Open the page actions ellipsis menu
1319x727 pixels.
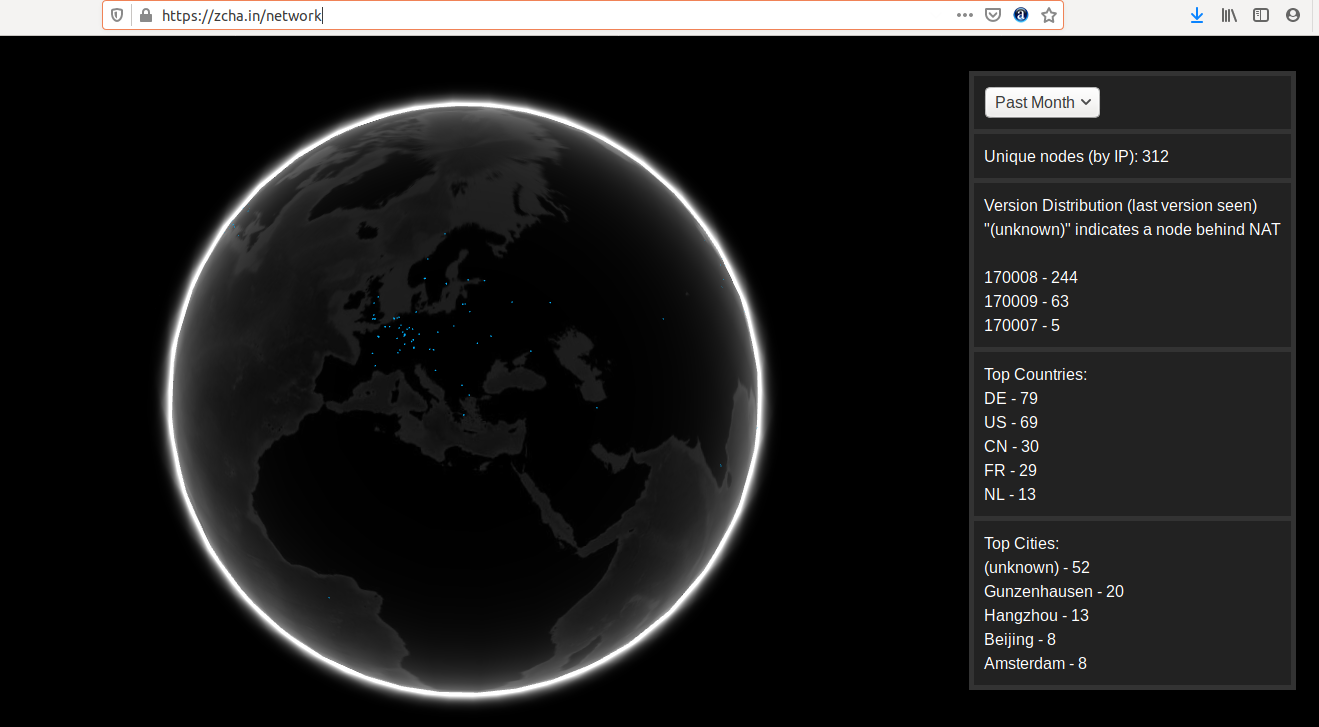coord(964,15)
